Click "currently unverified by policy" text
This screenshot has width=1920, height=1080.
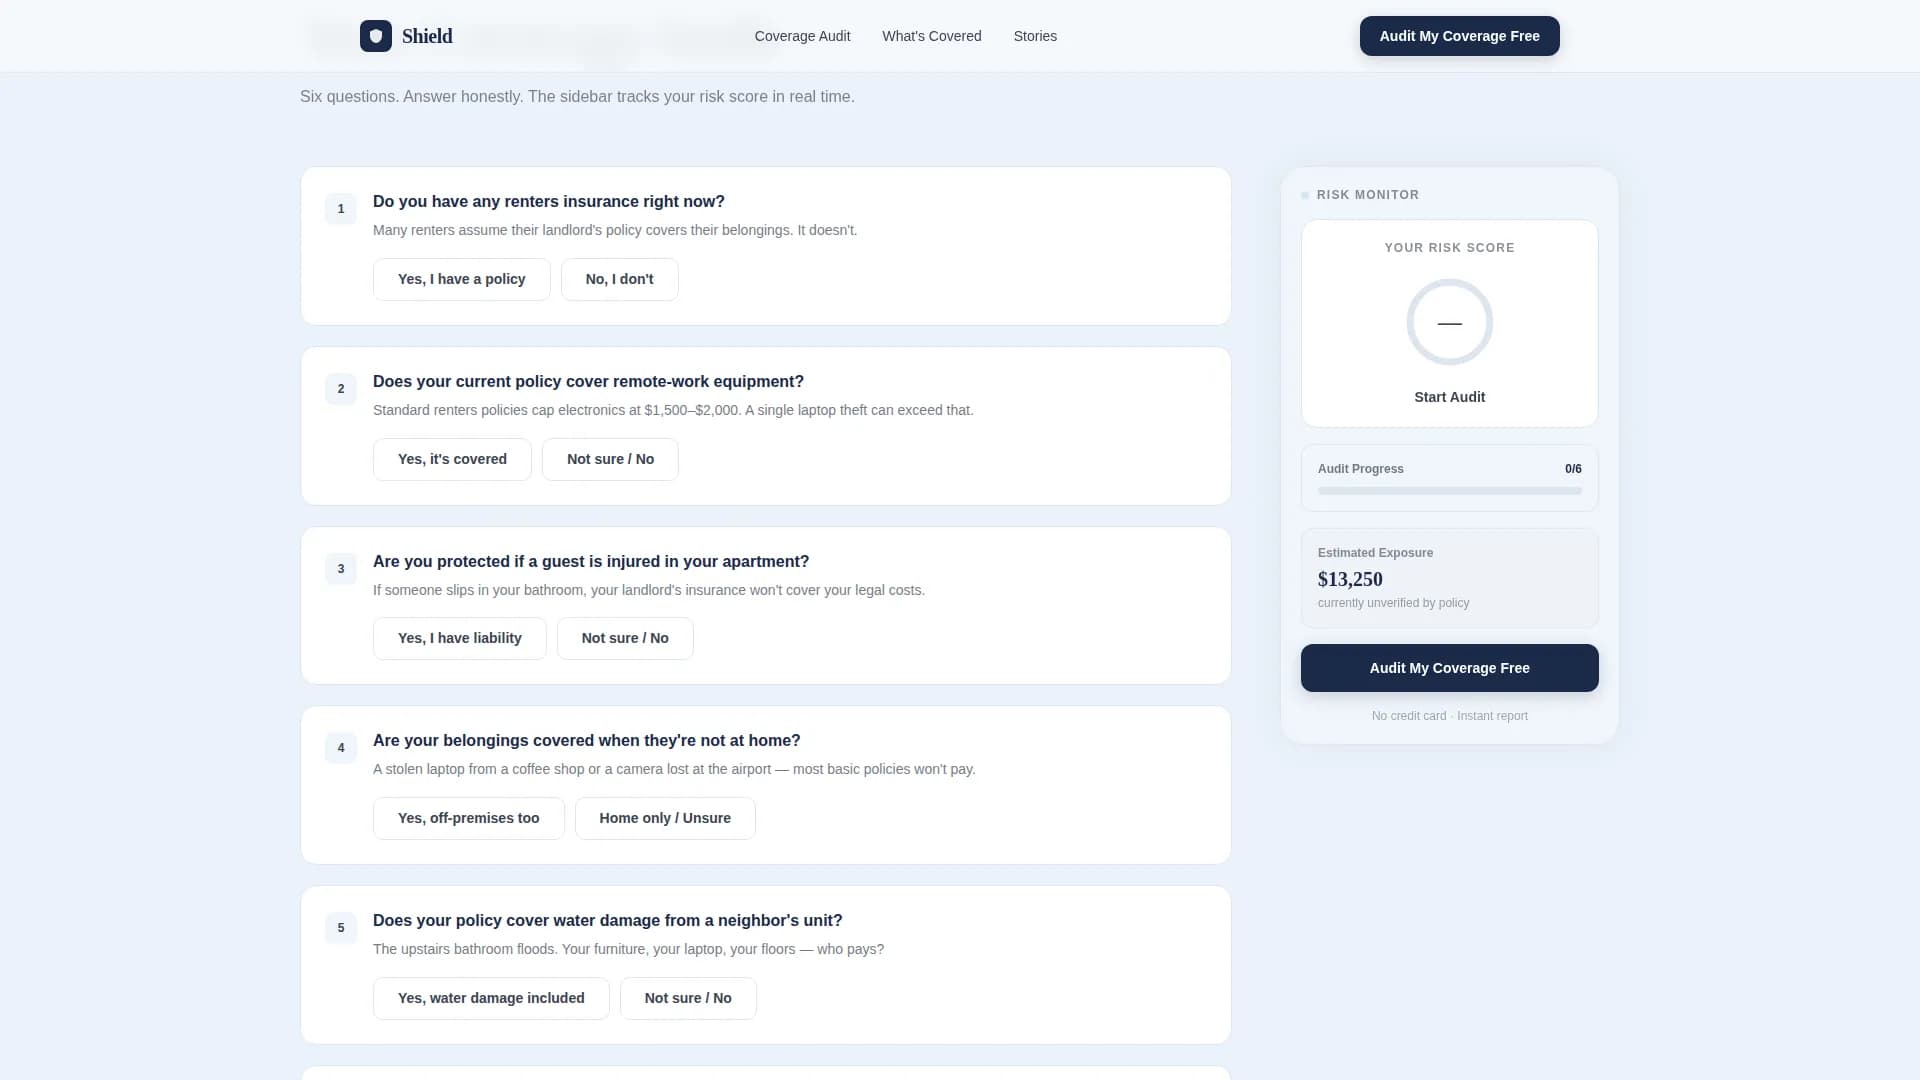[x=1393, y=603]
